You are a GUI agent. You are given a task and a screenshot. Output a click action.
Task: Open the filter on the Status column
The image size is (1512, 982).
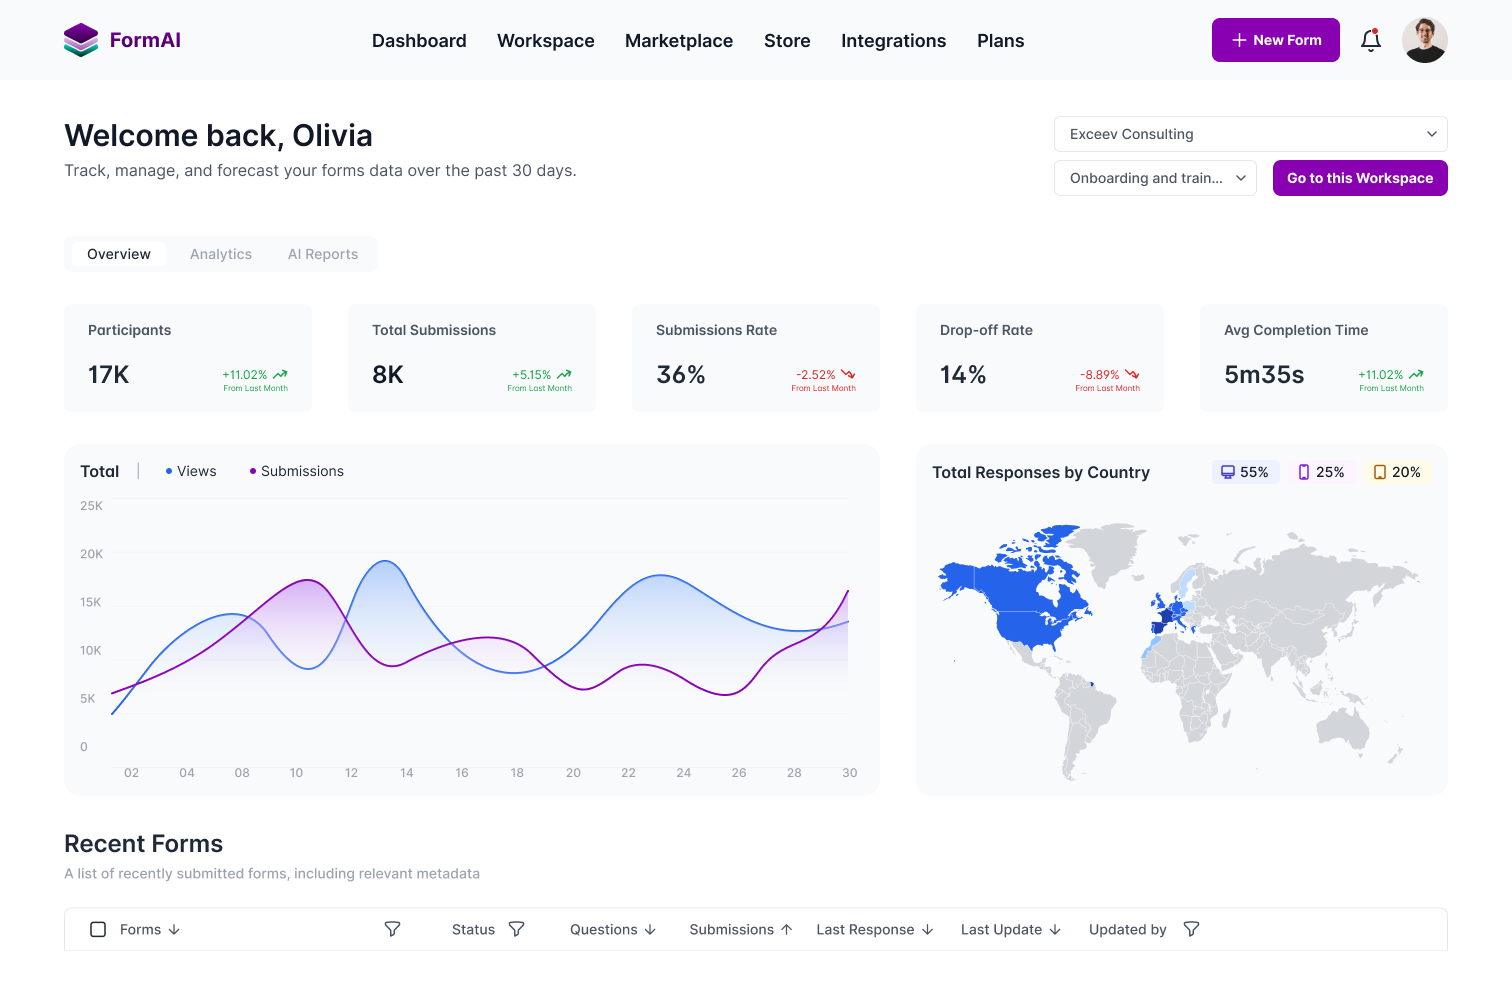coord(516,929)
